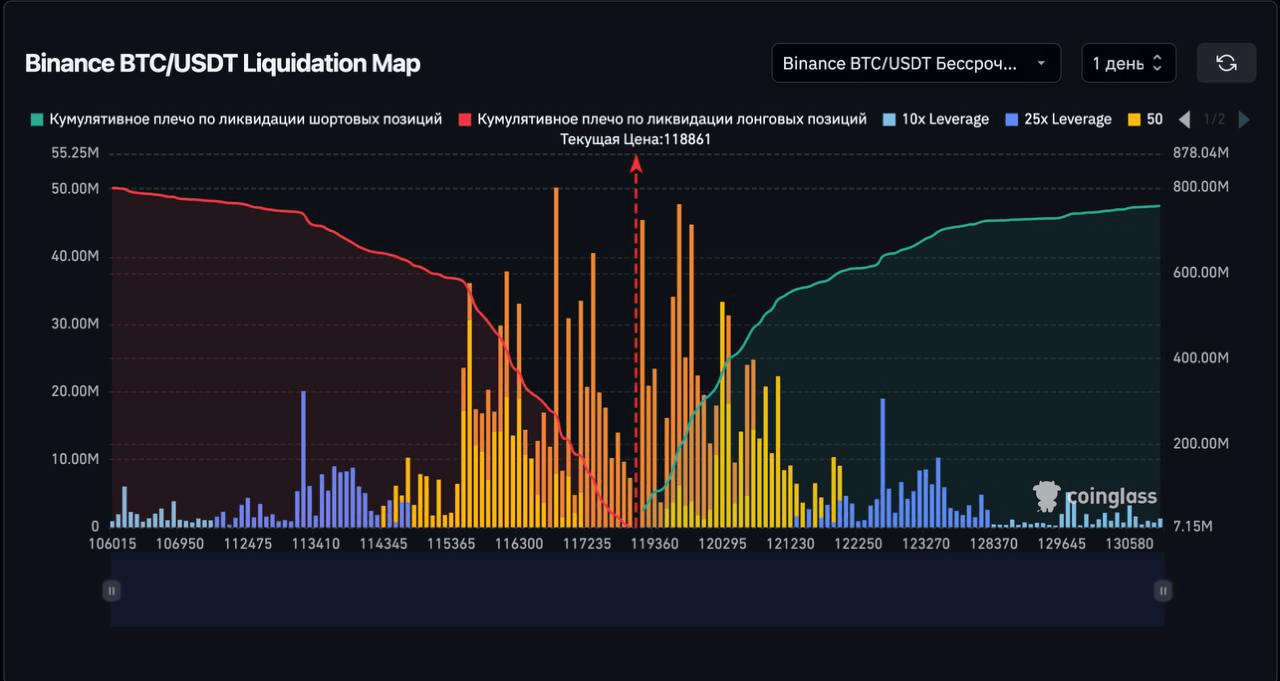Screen dimensions: 1280x681
Task: Click the tallest orange bar reaching 50.00M
Action: [x=556, y=357]
